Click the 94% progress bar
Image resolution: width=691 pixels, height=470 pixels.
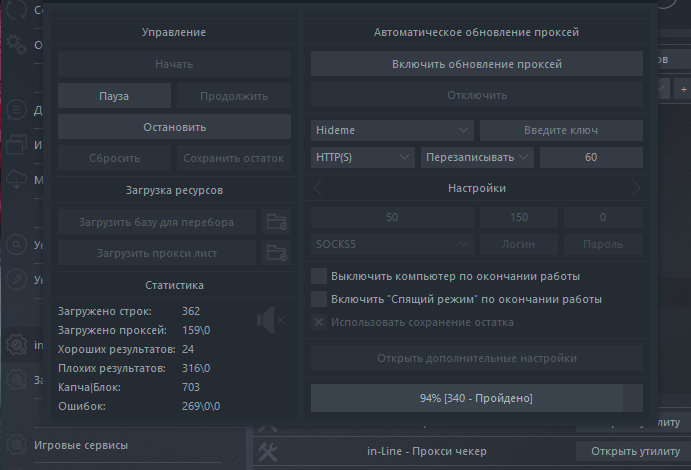click(476, 398)
